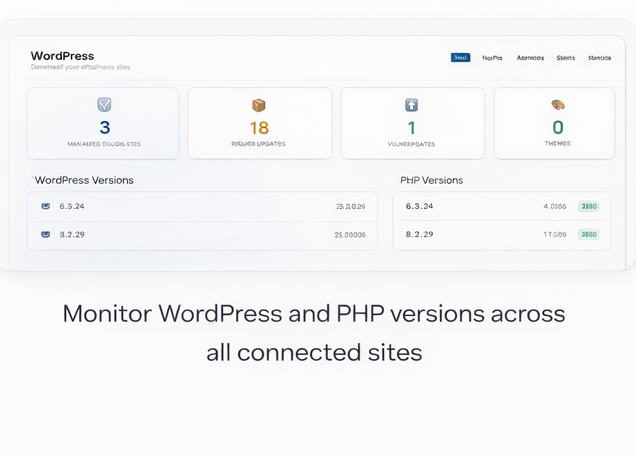Click the blue icon beside WordPress version 8.2.29
636x456 pixels.
pos(46,234)
